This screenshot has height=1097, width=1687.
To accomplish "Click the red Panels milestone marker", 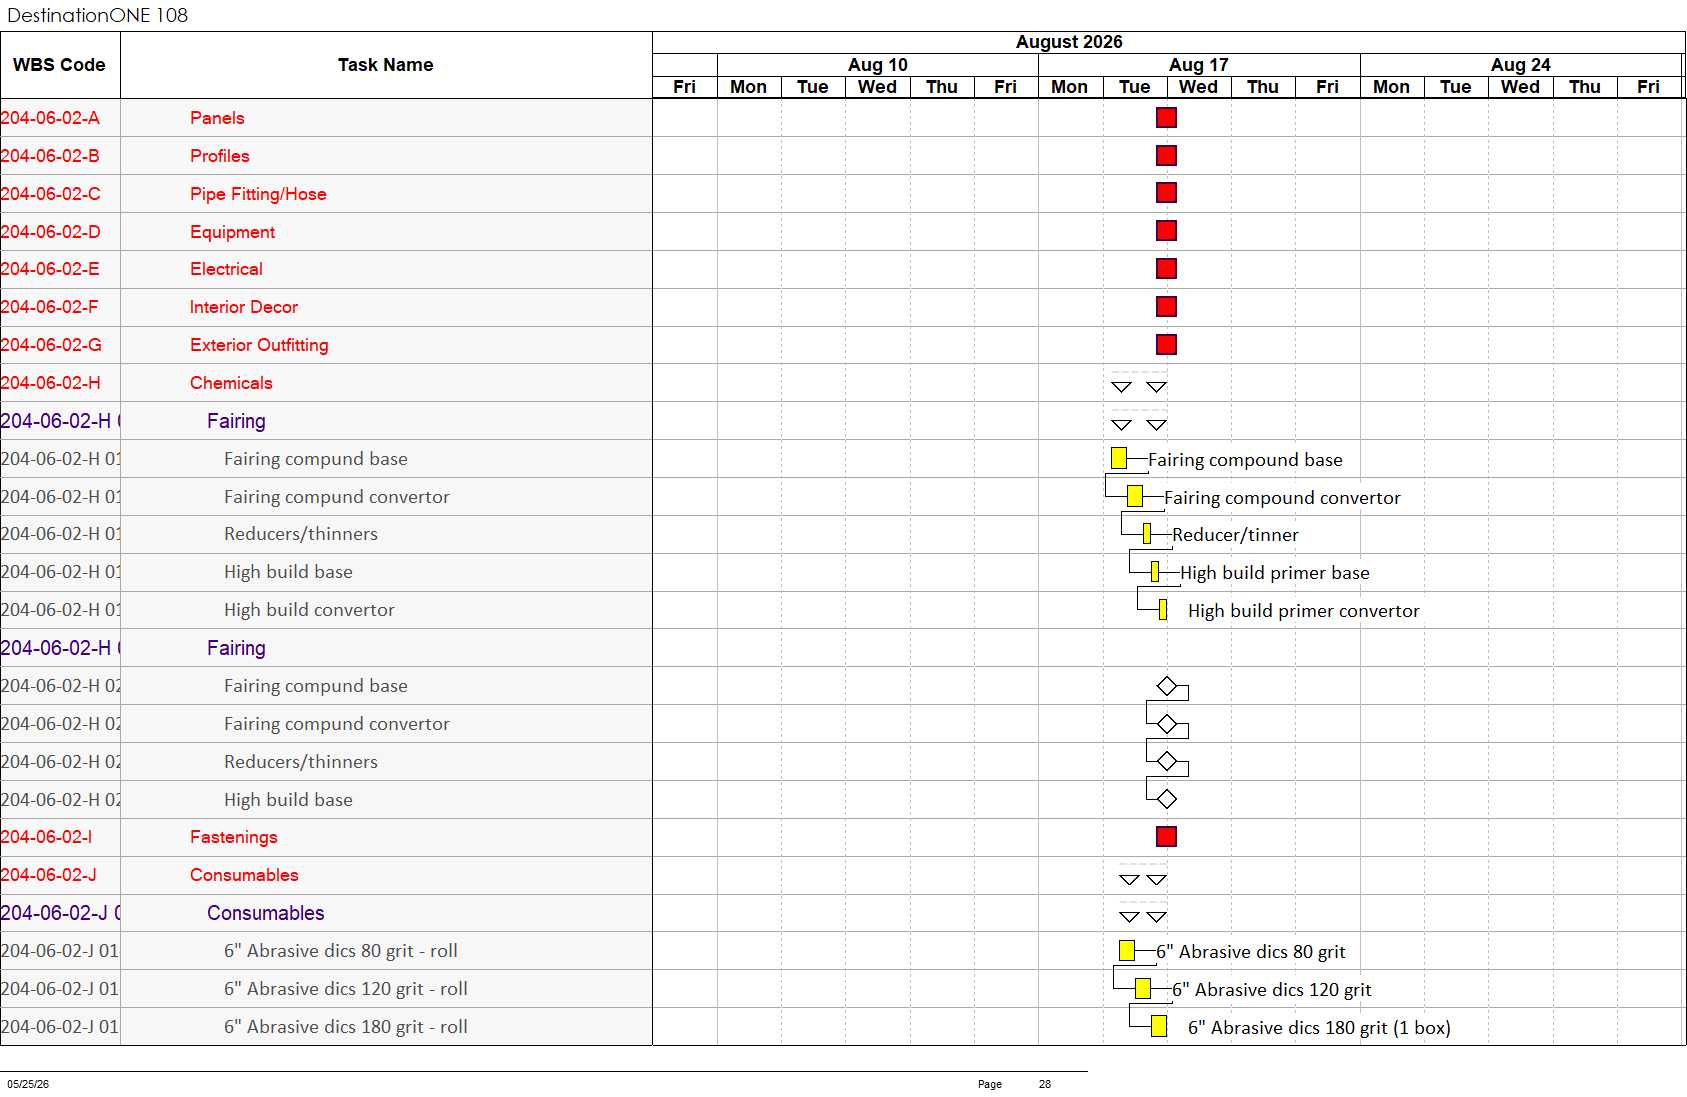I will pyautogui.click(x=1166, y=118).
